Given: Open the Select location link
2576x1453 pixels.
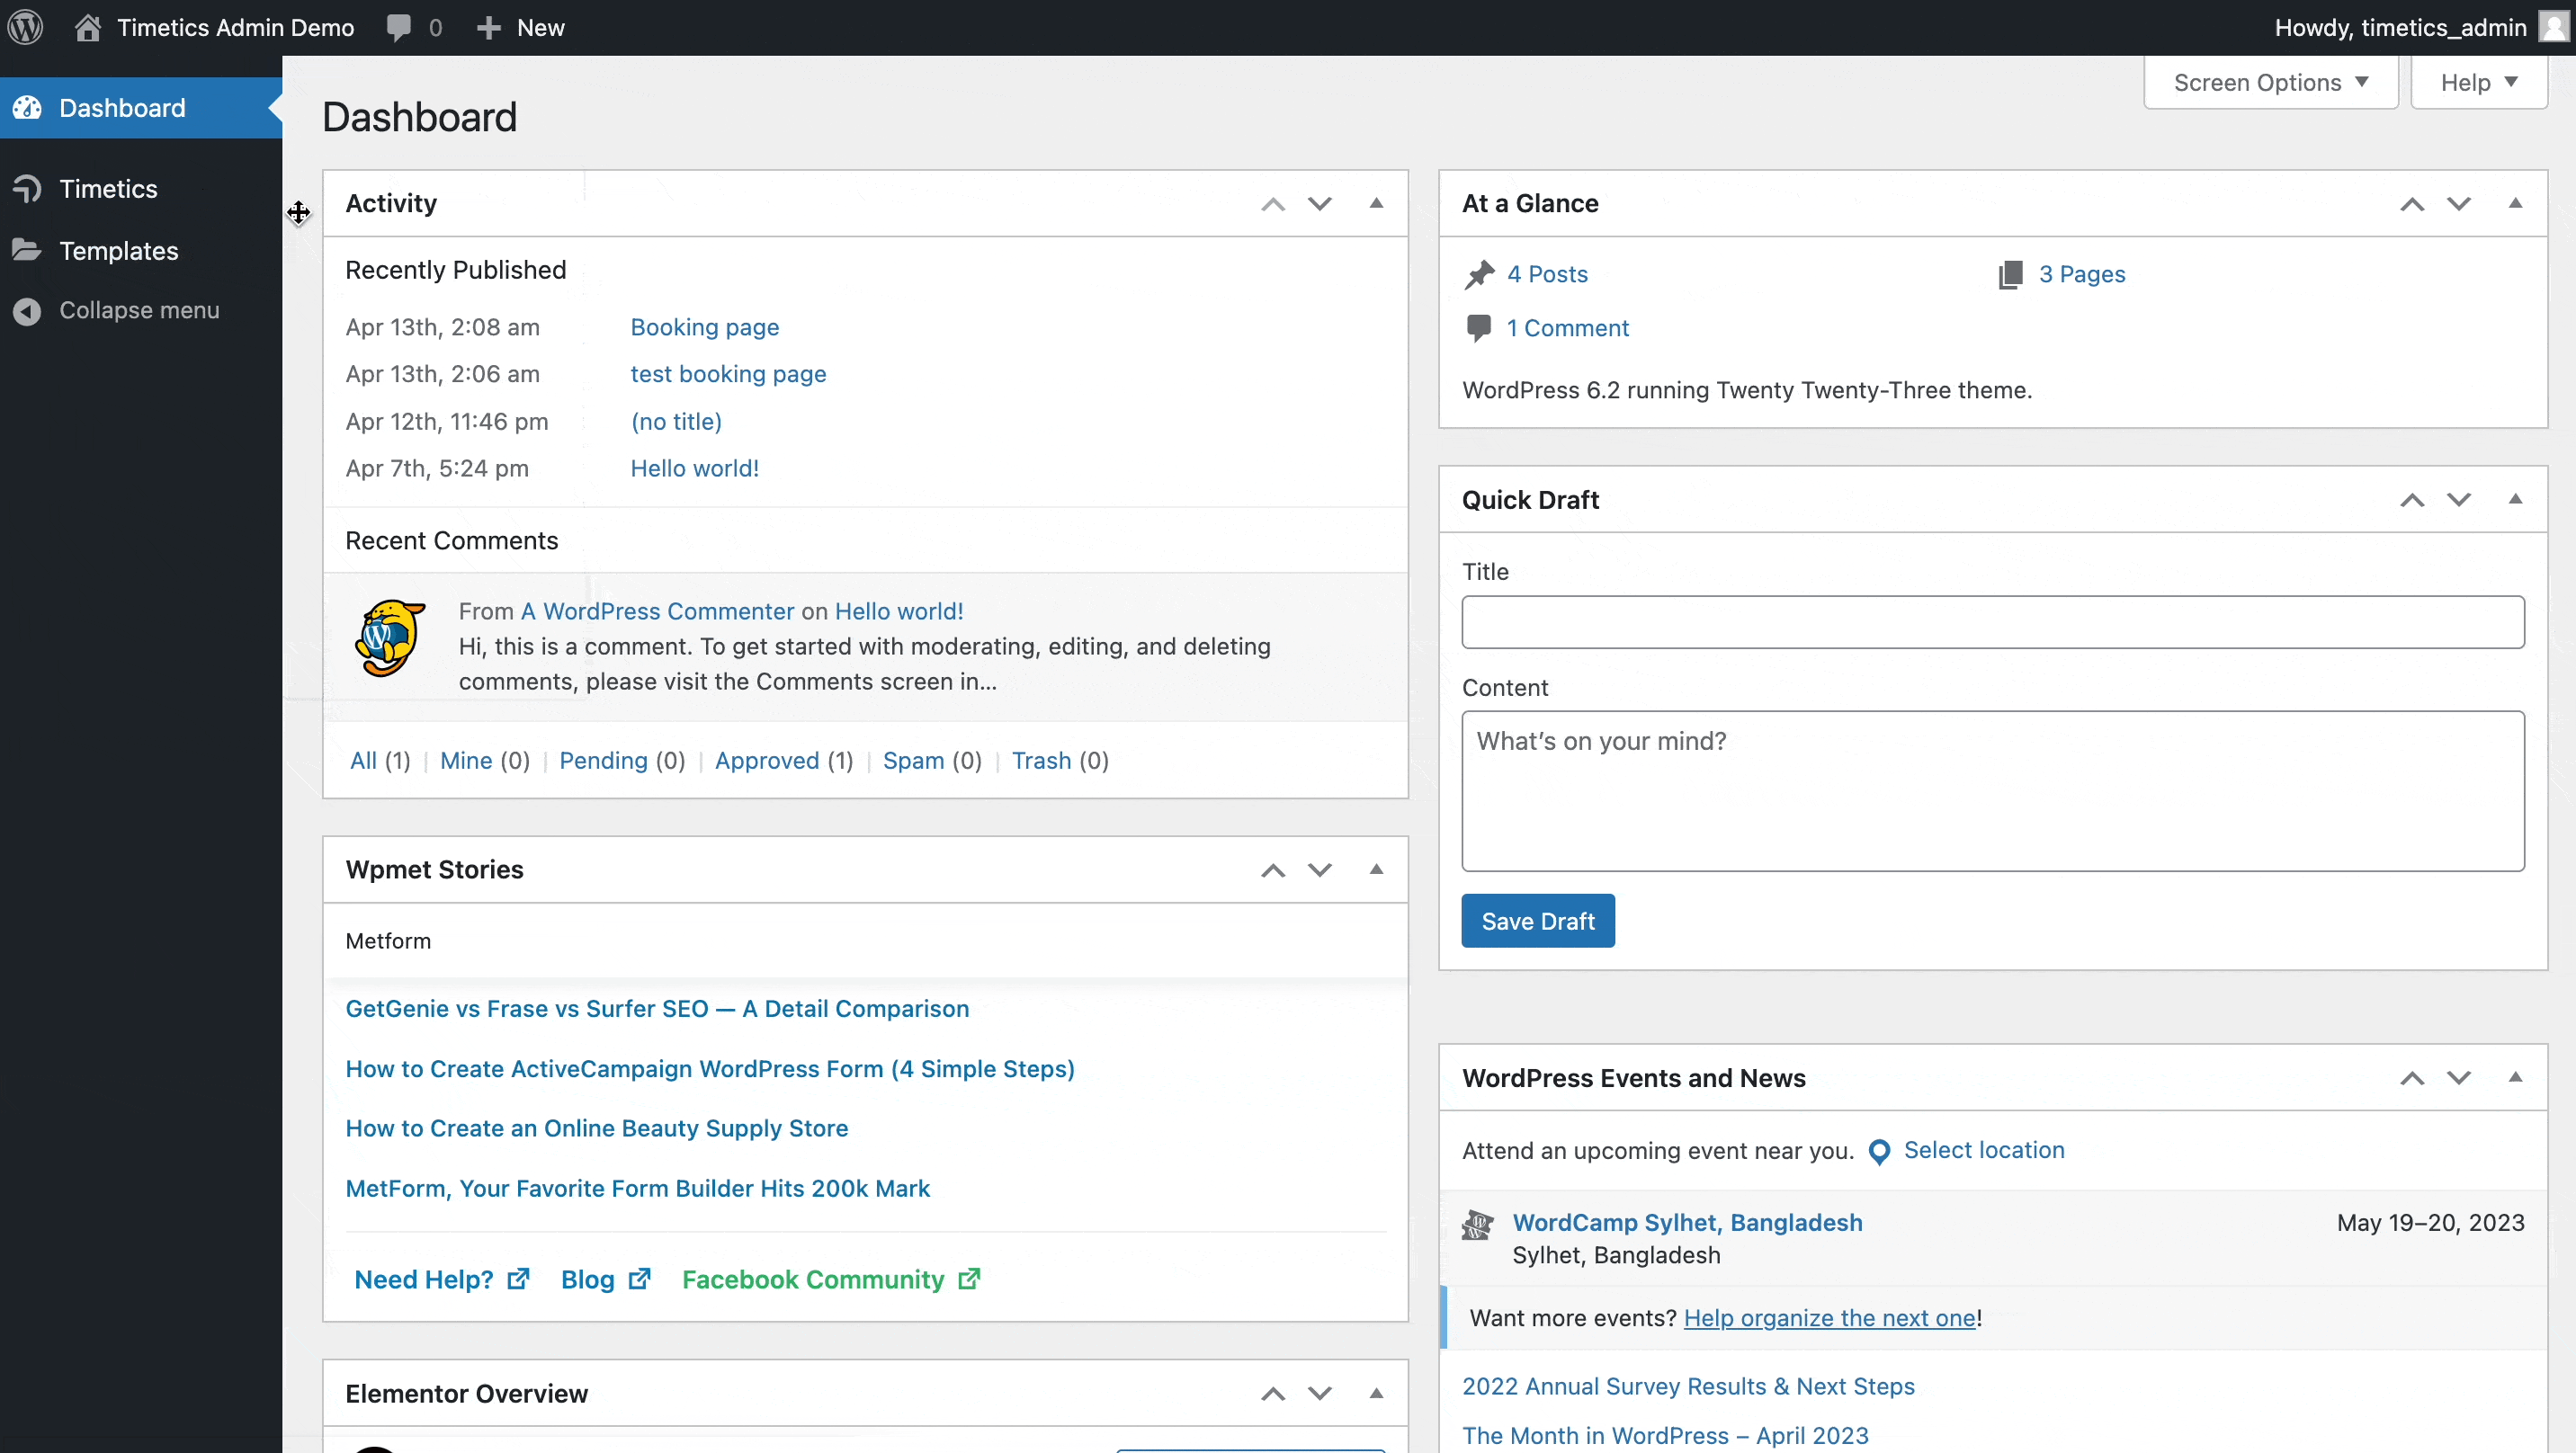Looking at the screenshot, I should tap(1981, 1149).
